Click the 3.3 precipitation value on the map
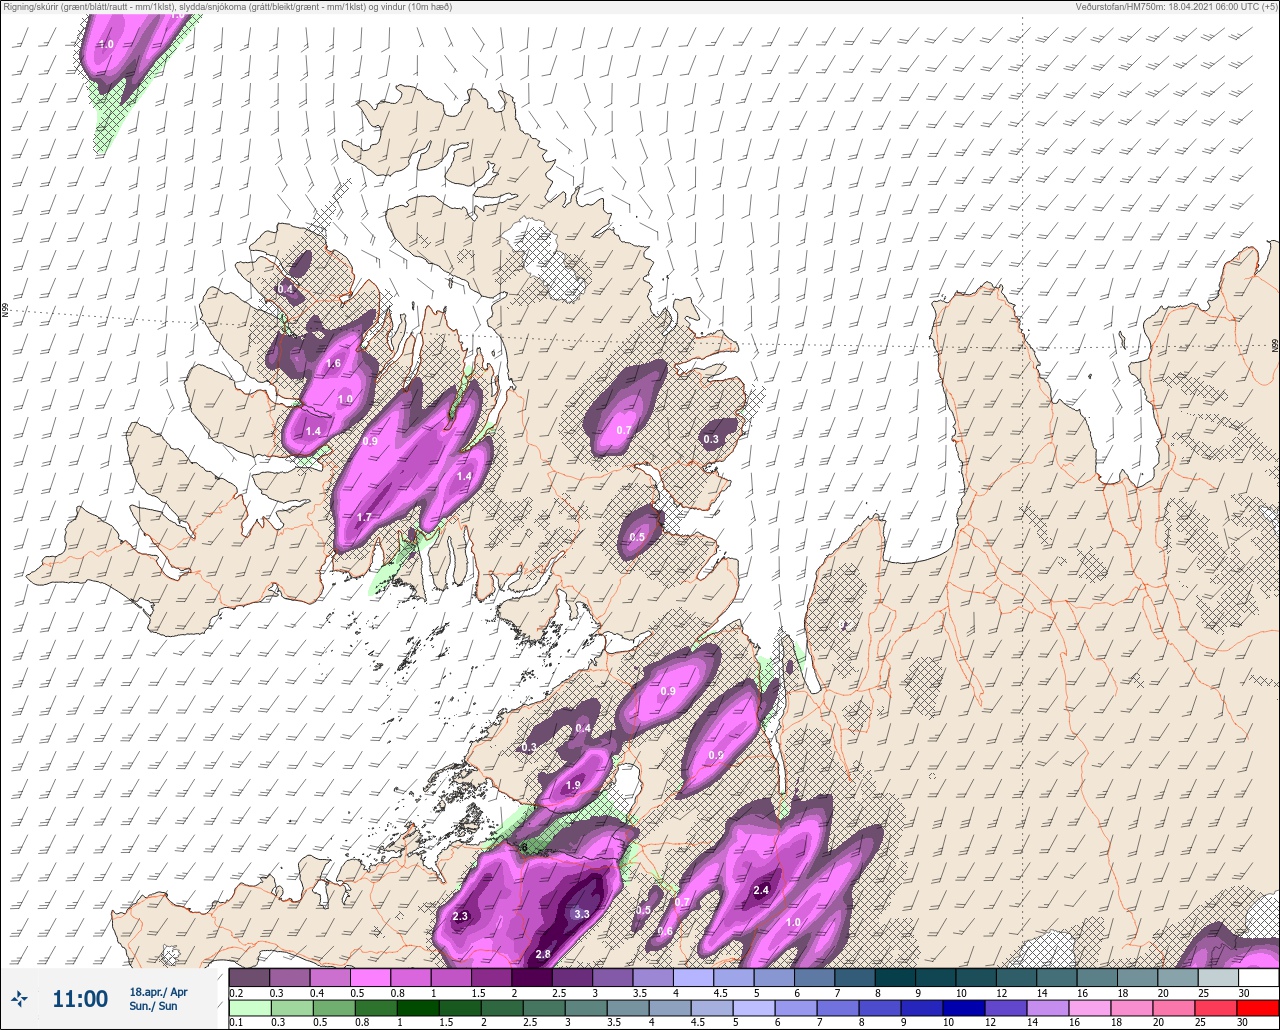 point(583,914)
